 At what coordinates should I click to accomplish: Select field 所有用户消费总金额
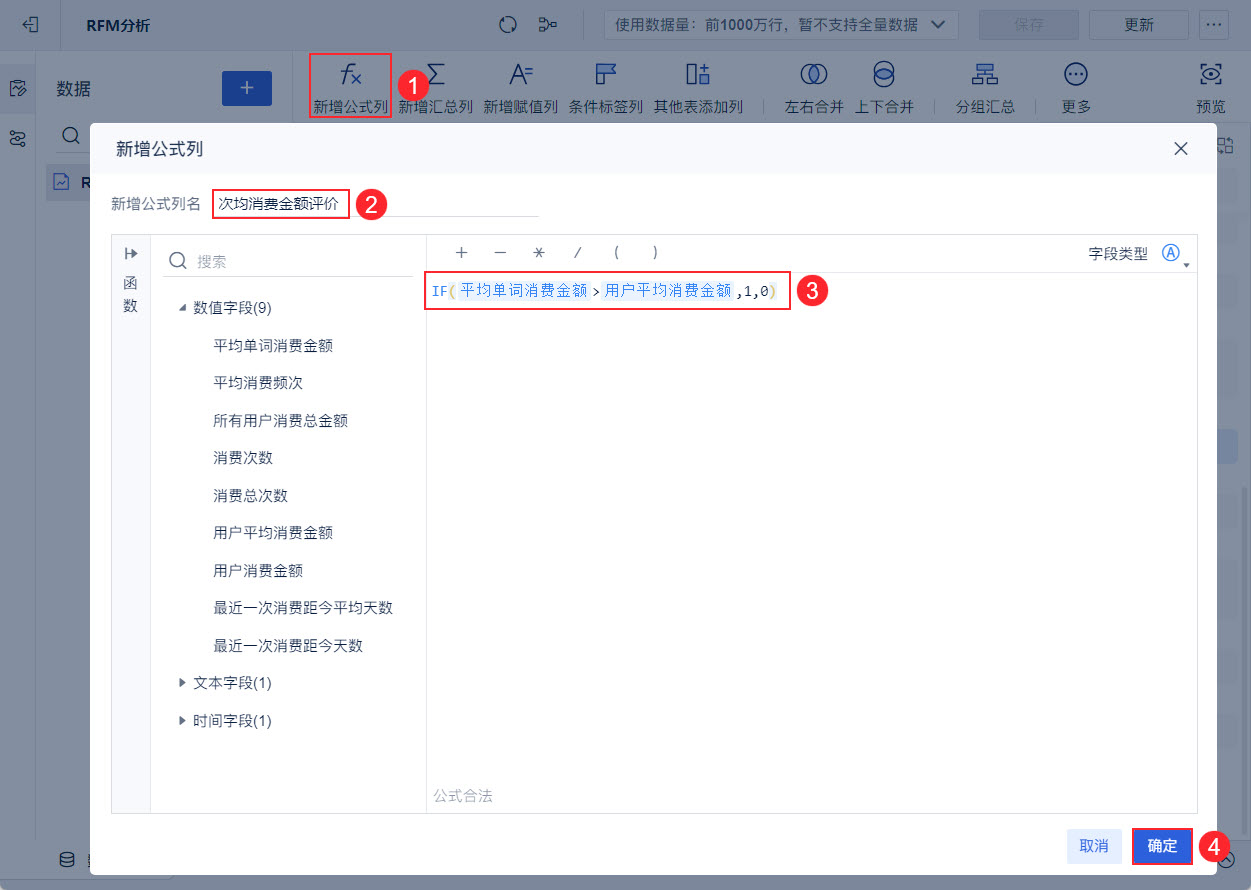pyautogui.click(x=280, y=421)
